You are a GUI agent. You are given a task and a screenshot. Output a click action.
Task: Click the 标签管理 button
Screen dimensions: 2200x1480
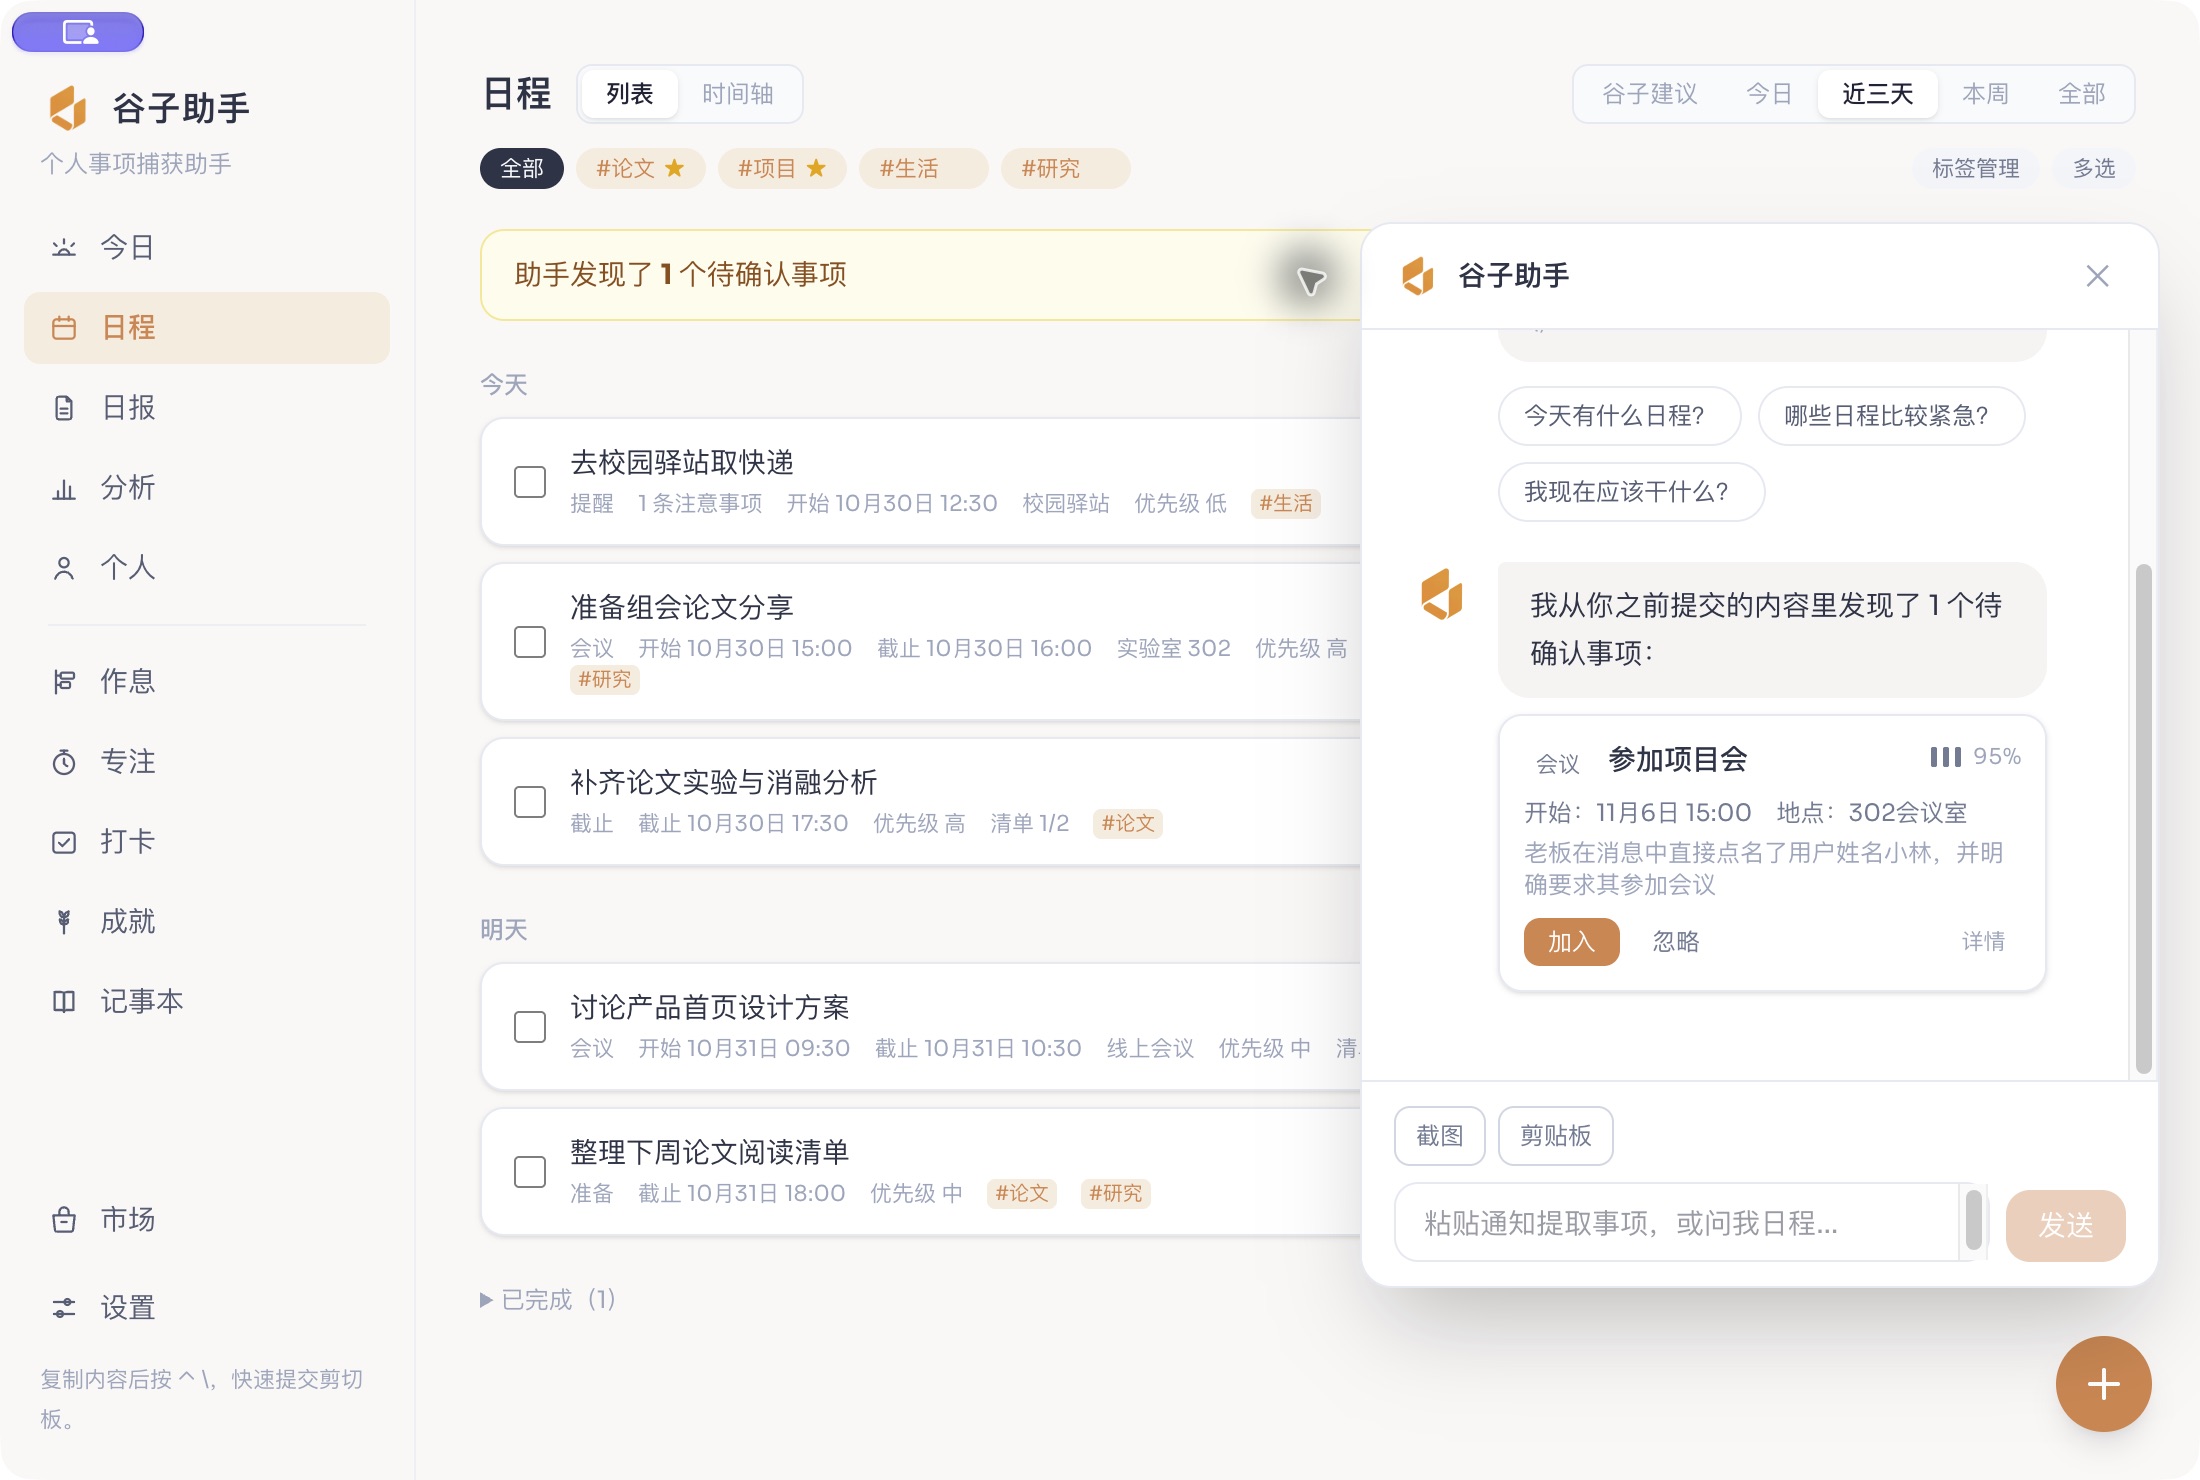click(1975, 168)
